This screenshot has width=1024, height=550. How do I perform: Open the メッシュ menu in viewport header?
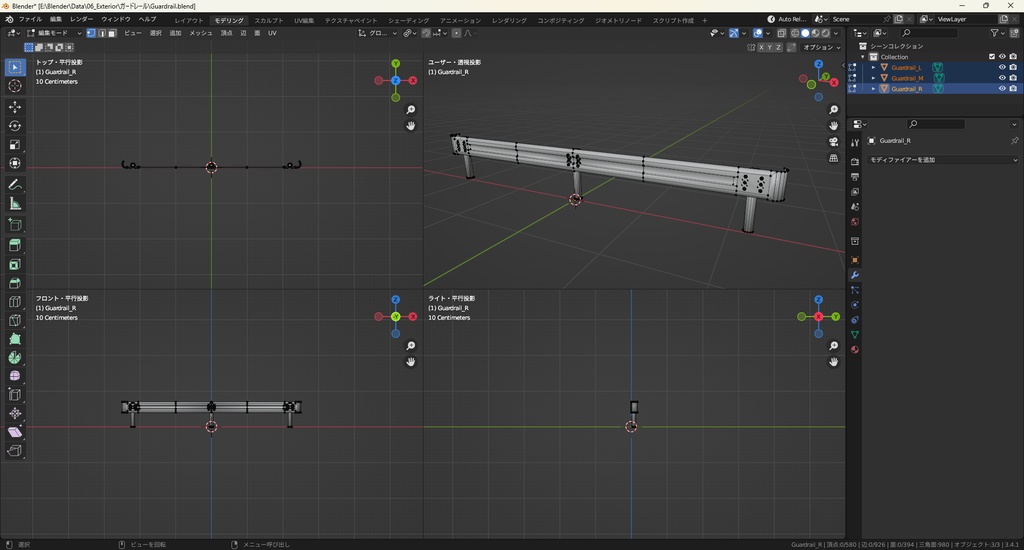tap(201, 33)
